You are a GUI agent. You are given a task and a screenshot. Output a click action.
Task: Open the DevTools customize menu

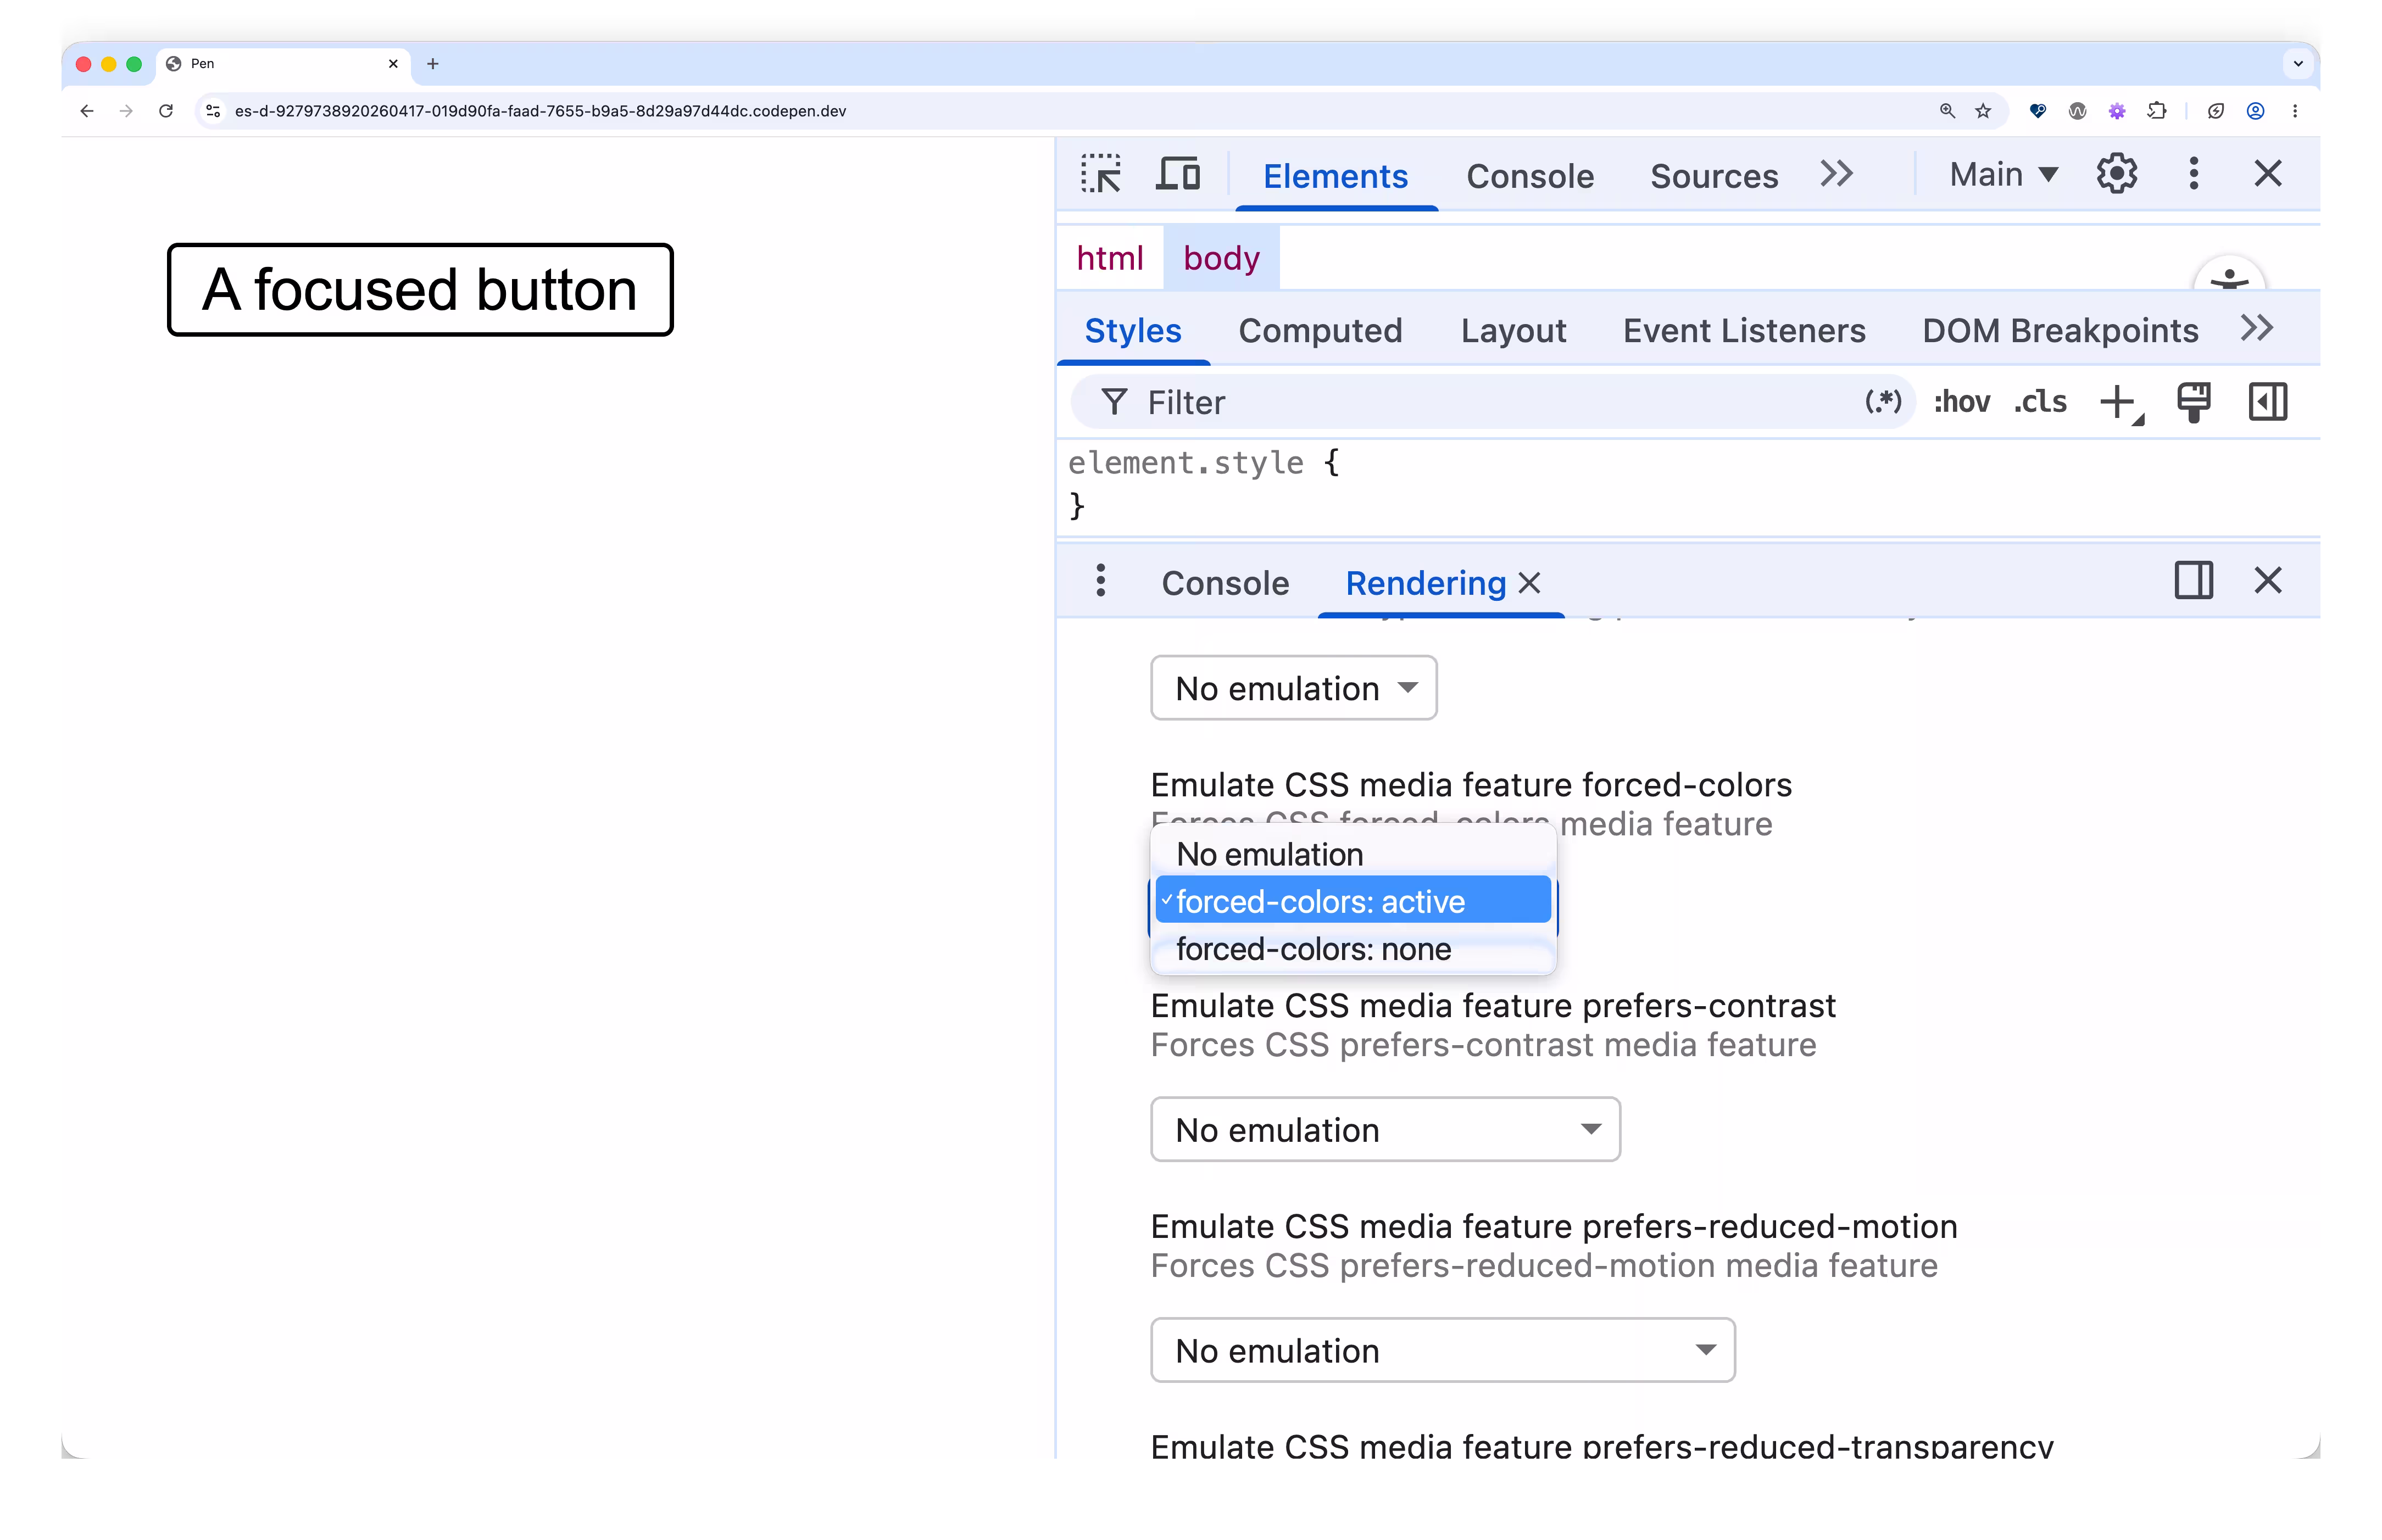[x=2193, y=173]
